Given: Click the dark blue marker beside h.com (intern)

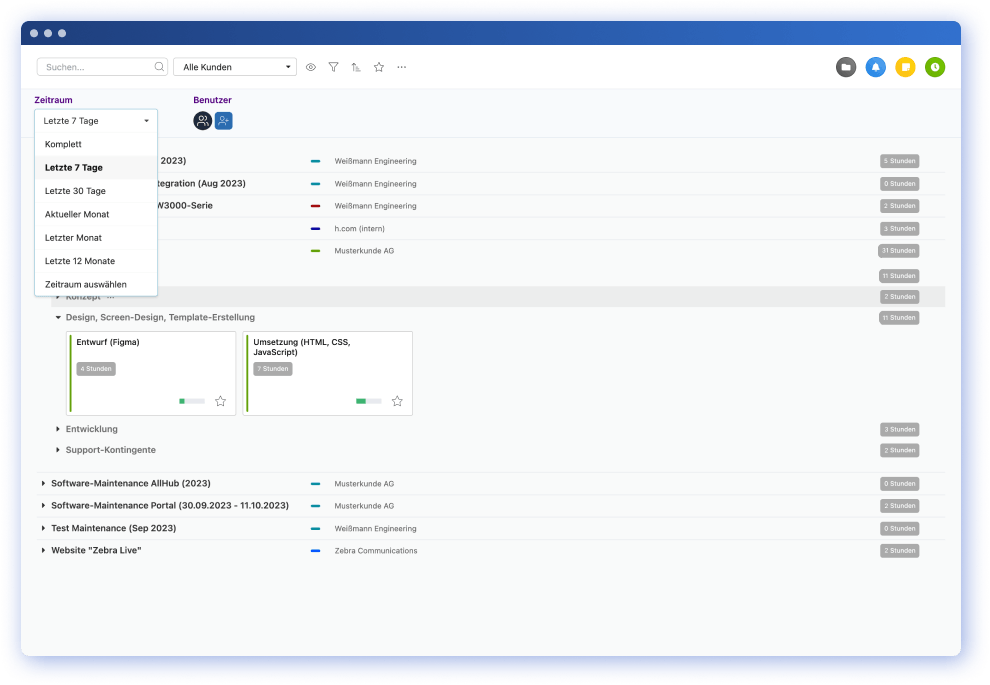Looking at the screenshot, I should [x=316, y=229].
